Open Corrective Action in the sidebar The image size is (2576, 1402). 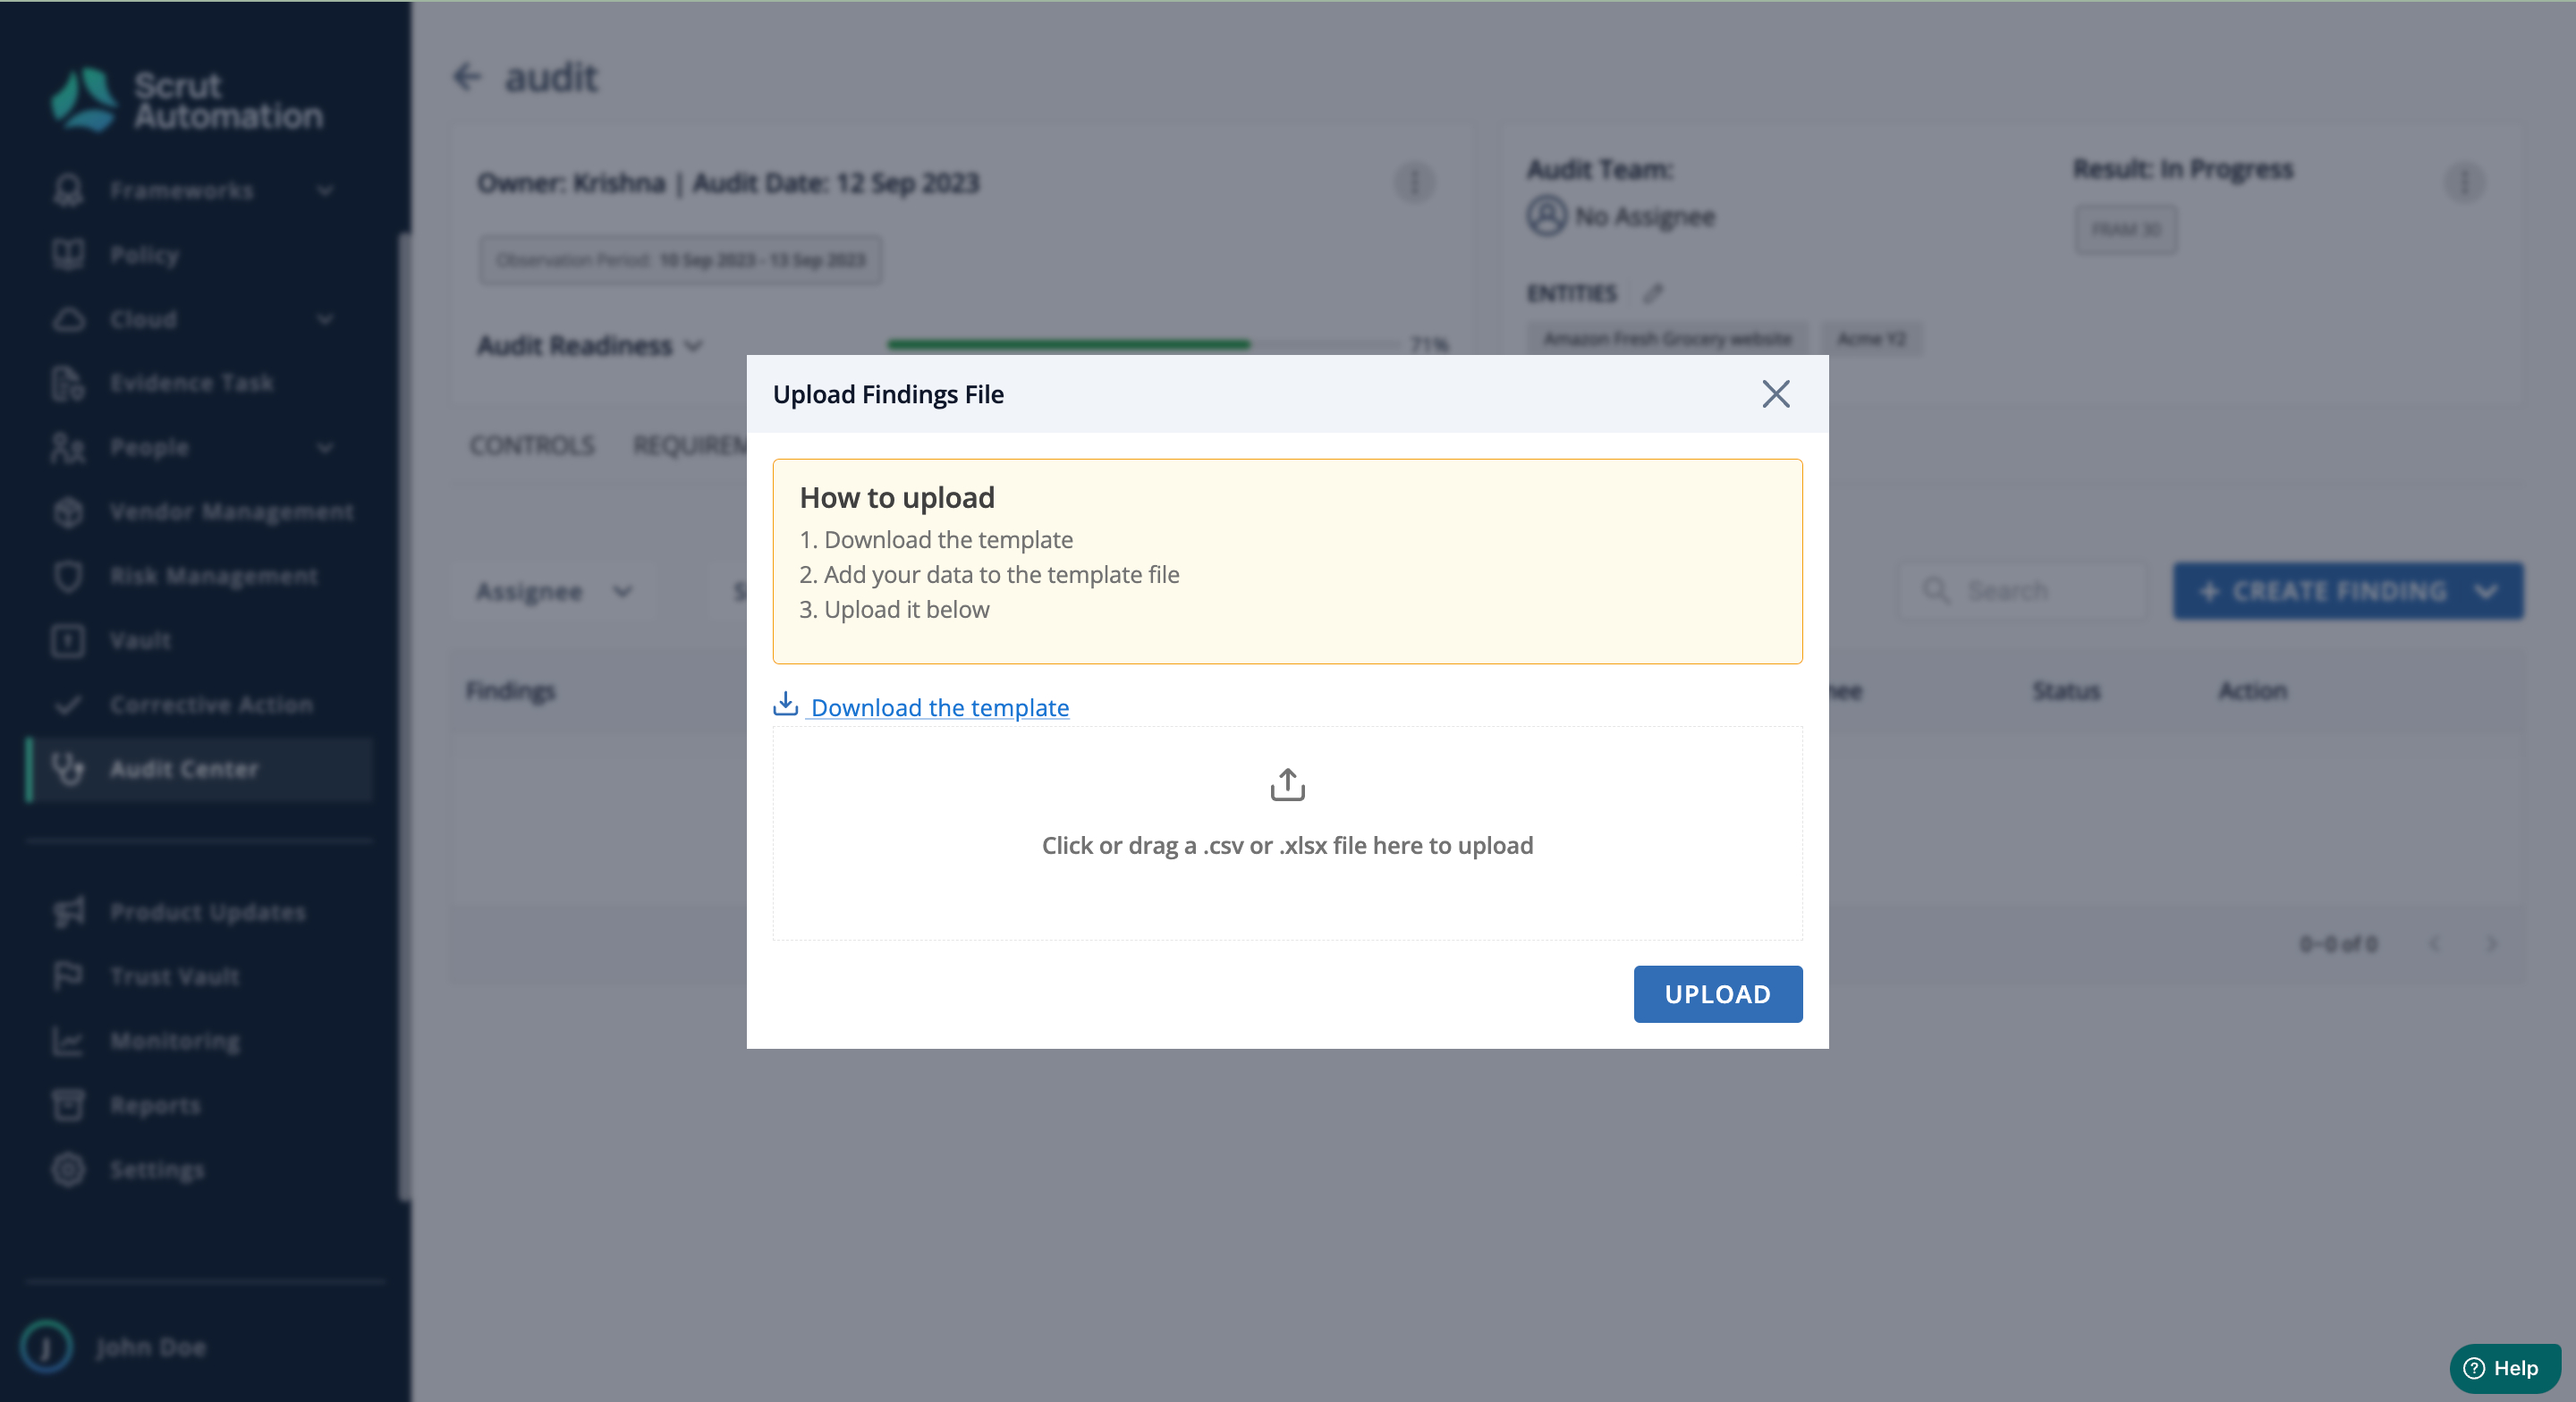(x=211, y=705)
